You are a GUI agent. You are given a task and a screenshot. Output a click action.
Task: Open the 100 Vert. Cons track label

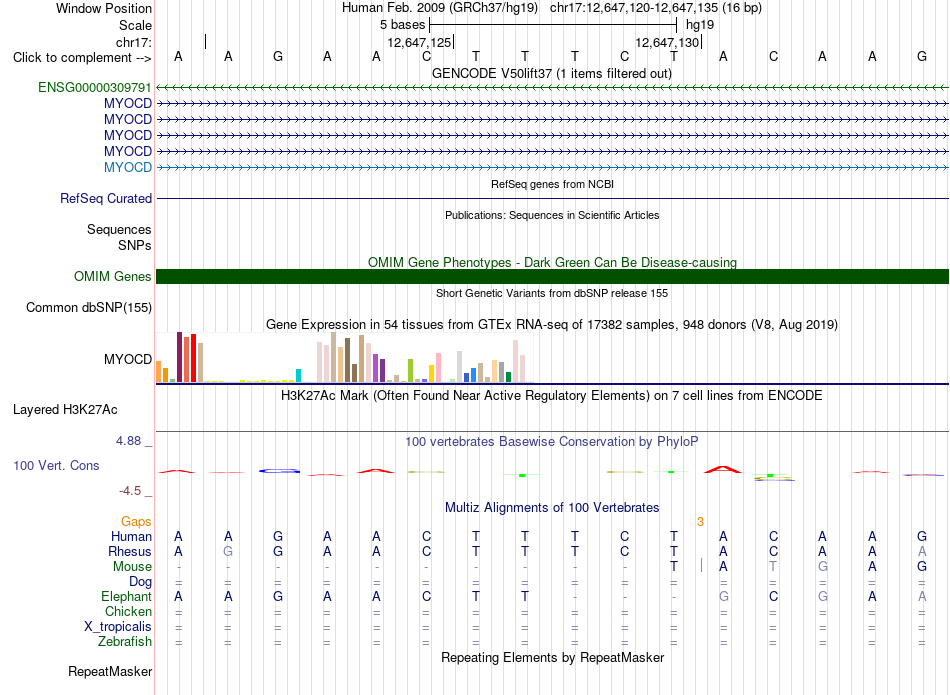(x=56, y=465)
